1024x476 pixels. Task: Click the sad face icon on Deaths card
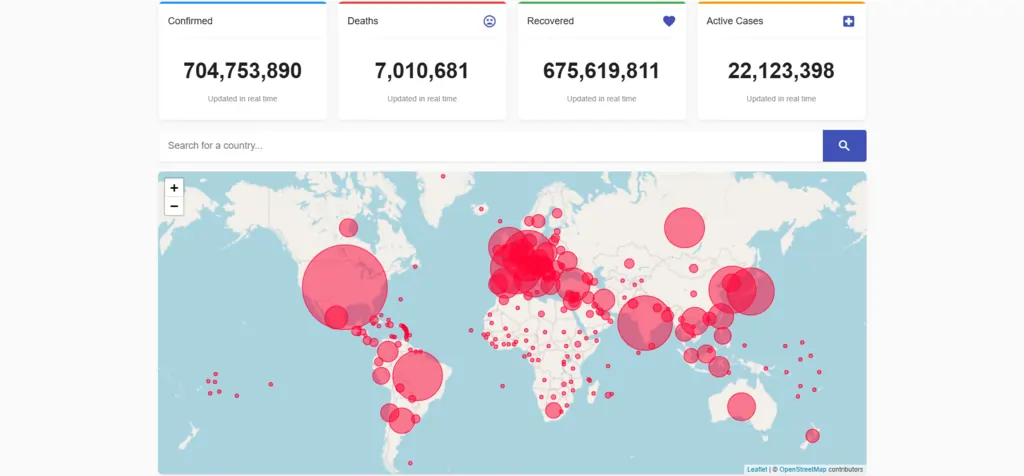(x=489, y=21)
